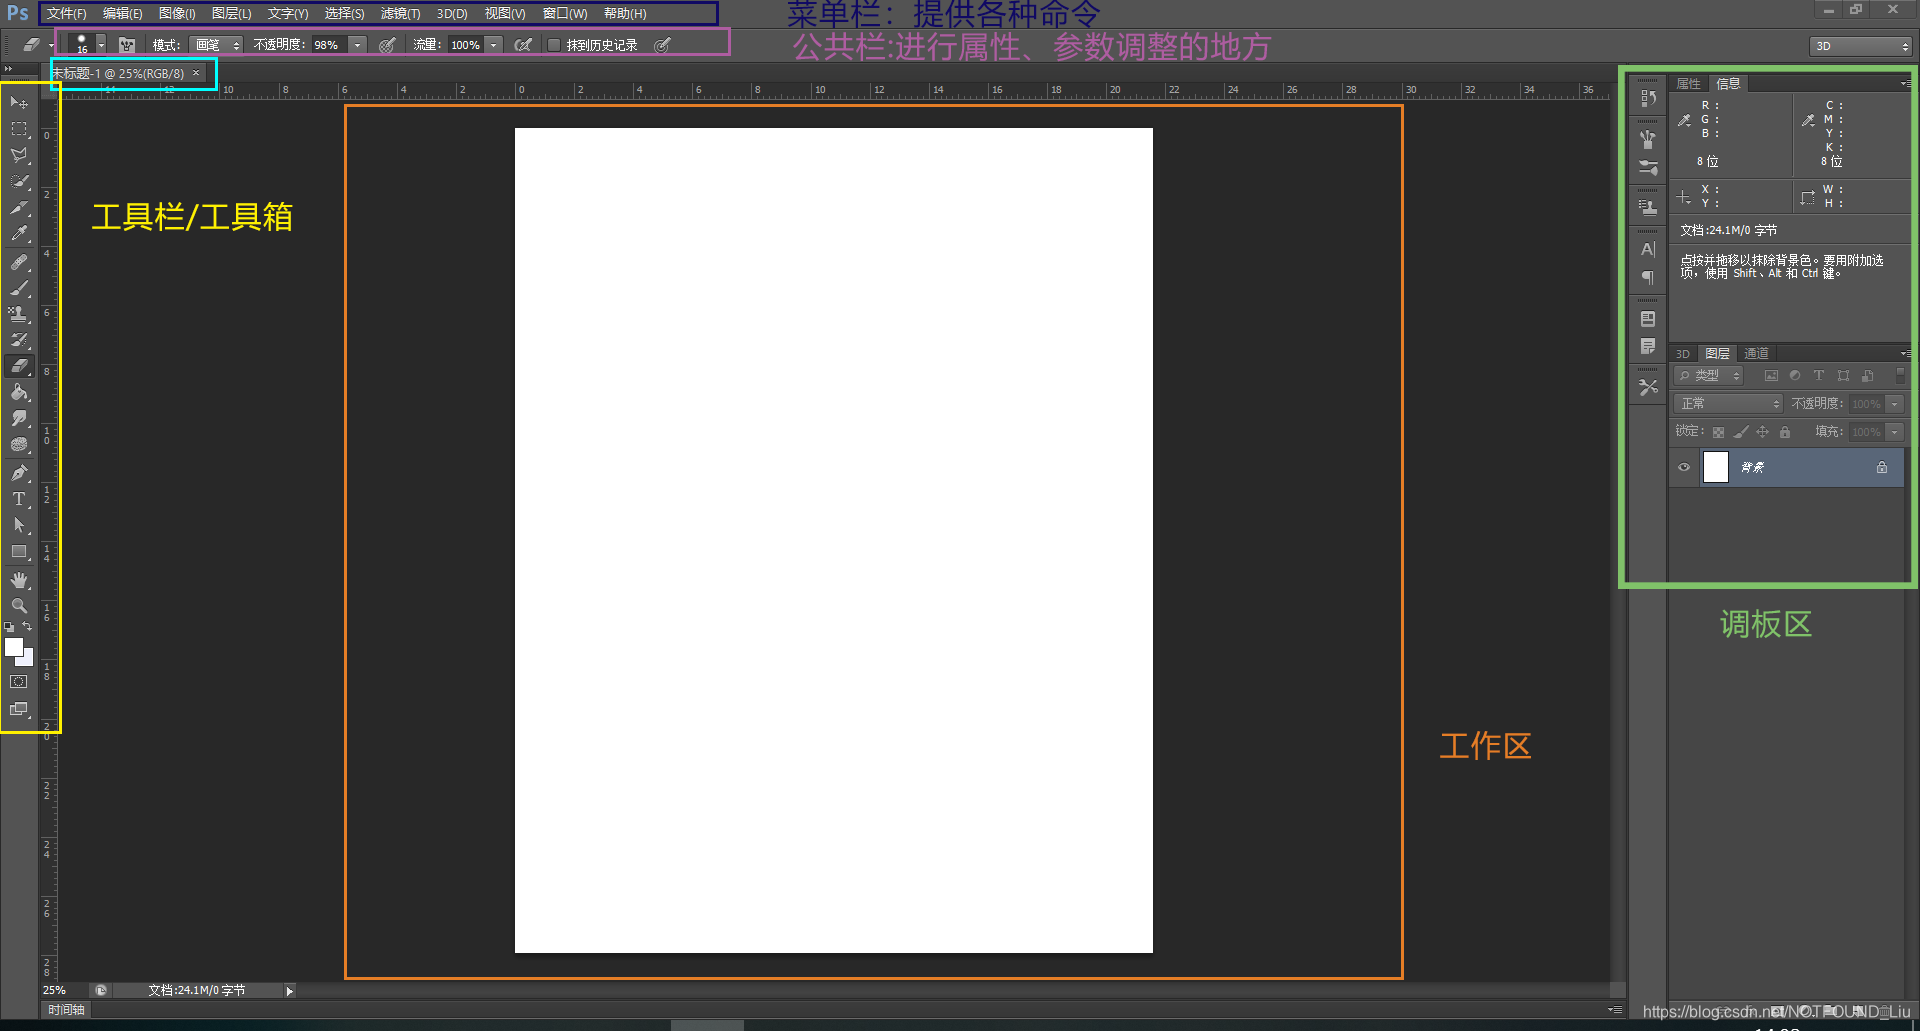This screenshot has height=1031, width=1920.
Task: Select the History Brush tool
Action: click(19, 340)
